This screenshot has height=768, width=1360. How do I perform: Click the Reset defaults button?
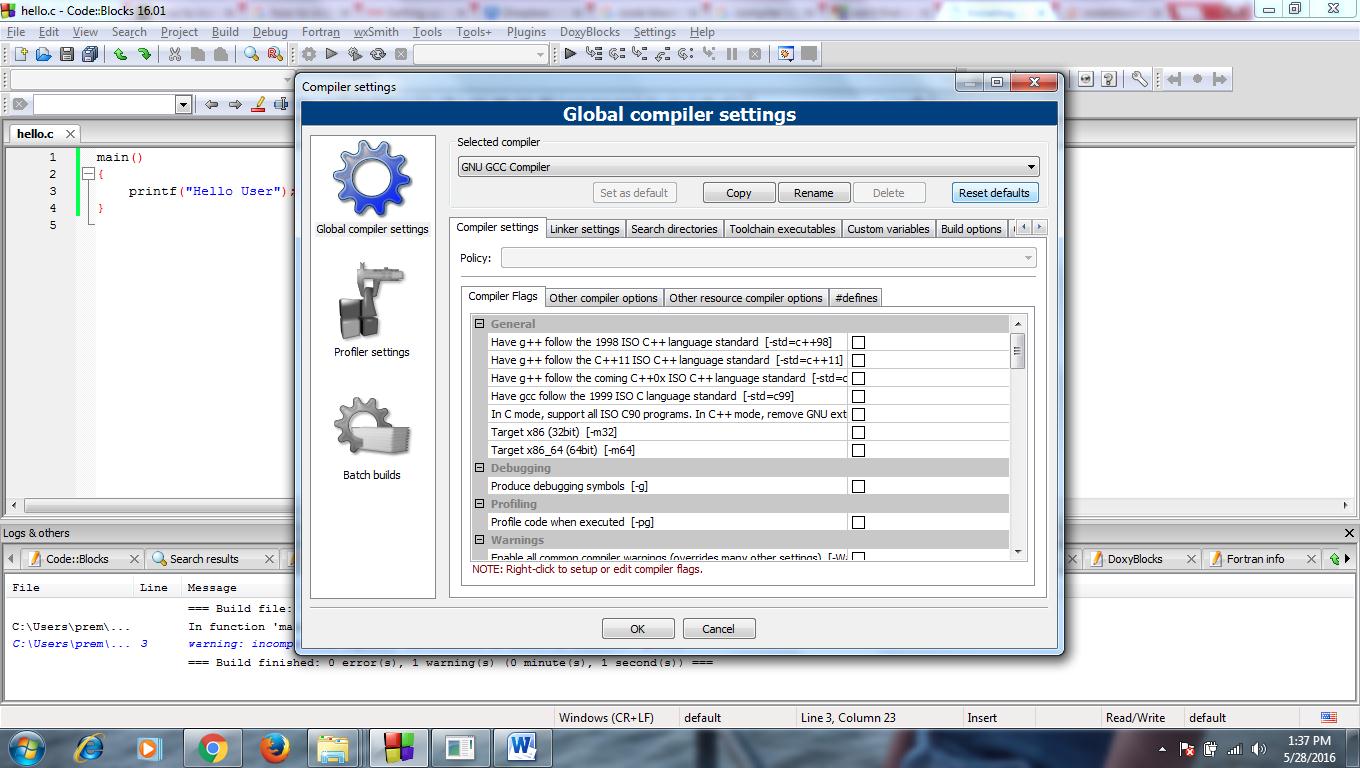click(x=994, y=193)
